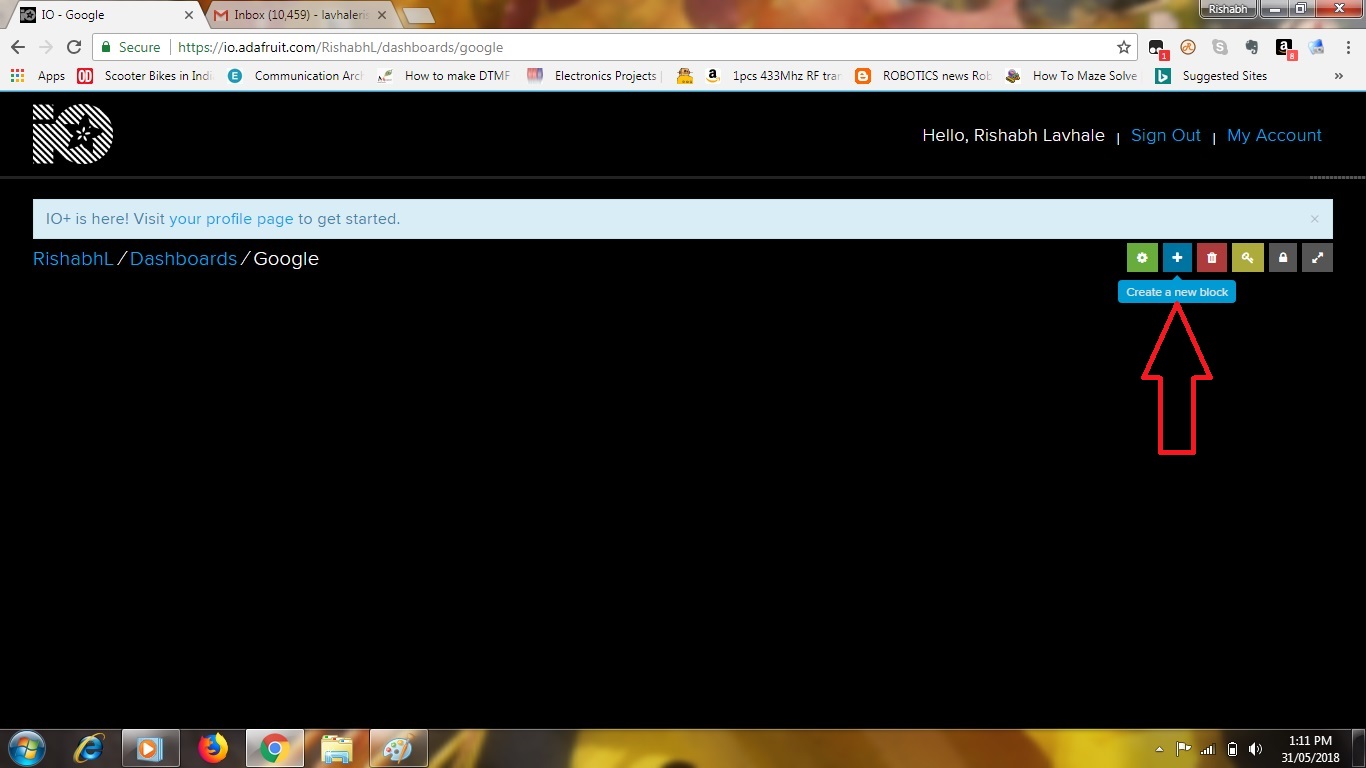Launch Internet Explorer from the taskbar
Image resolution: width=1366 pixels, height=768 pixels.
click(91, 748)
